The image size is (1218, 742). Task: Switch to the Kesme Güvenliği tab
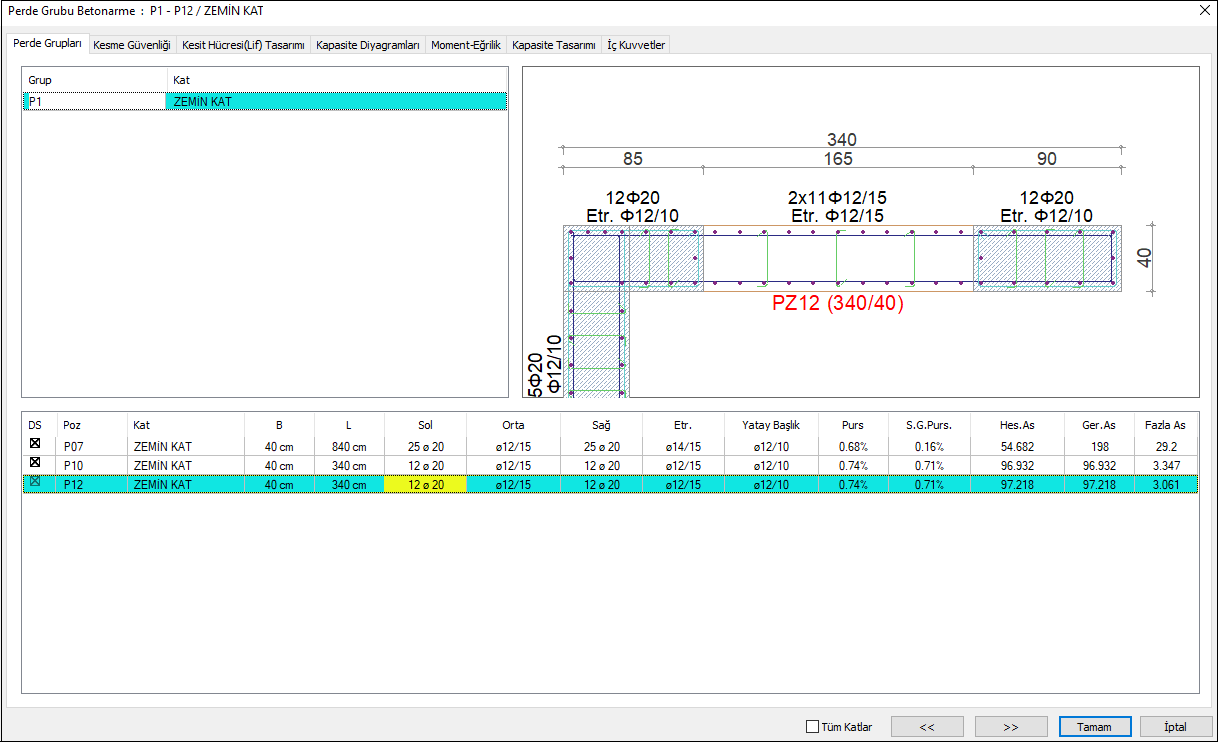tap(132, 45)
